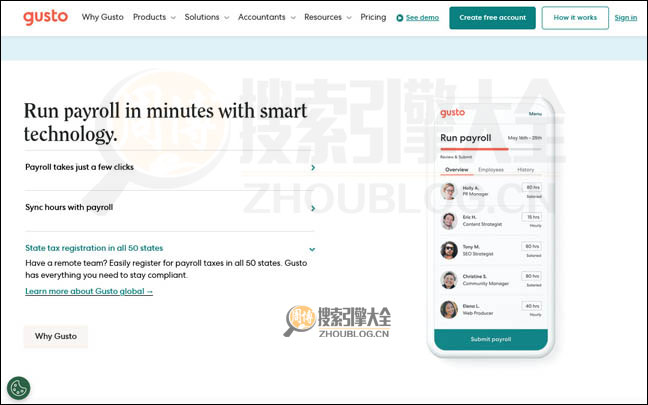This screenshot has height=405, width=648.
Task: Click Submit payroll button
Action: coord(491,339)
